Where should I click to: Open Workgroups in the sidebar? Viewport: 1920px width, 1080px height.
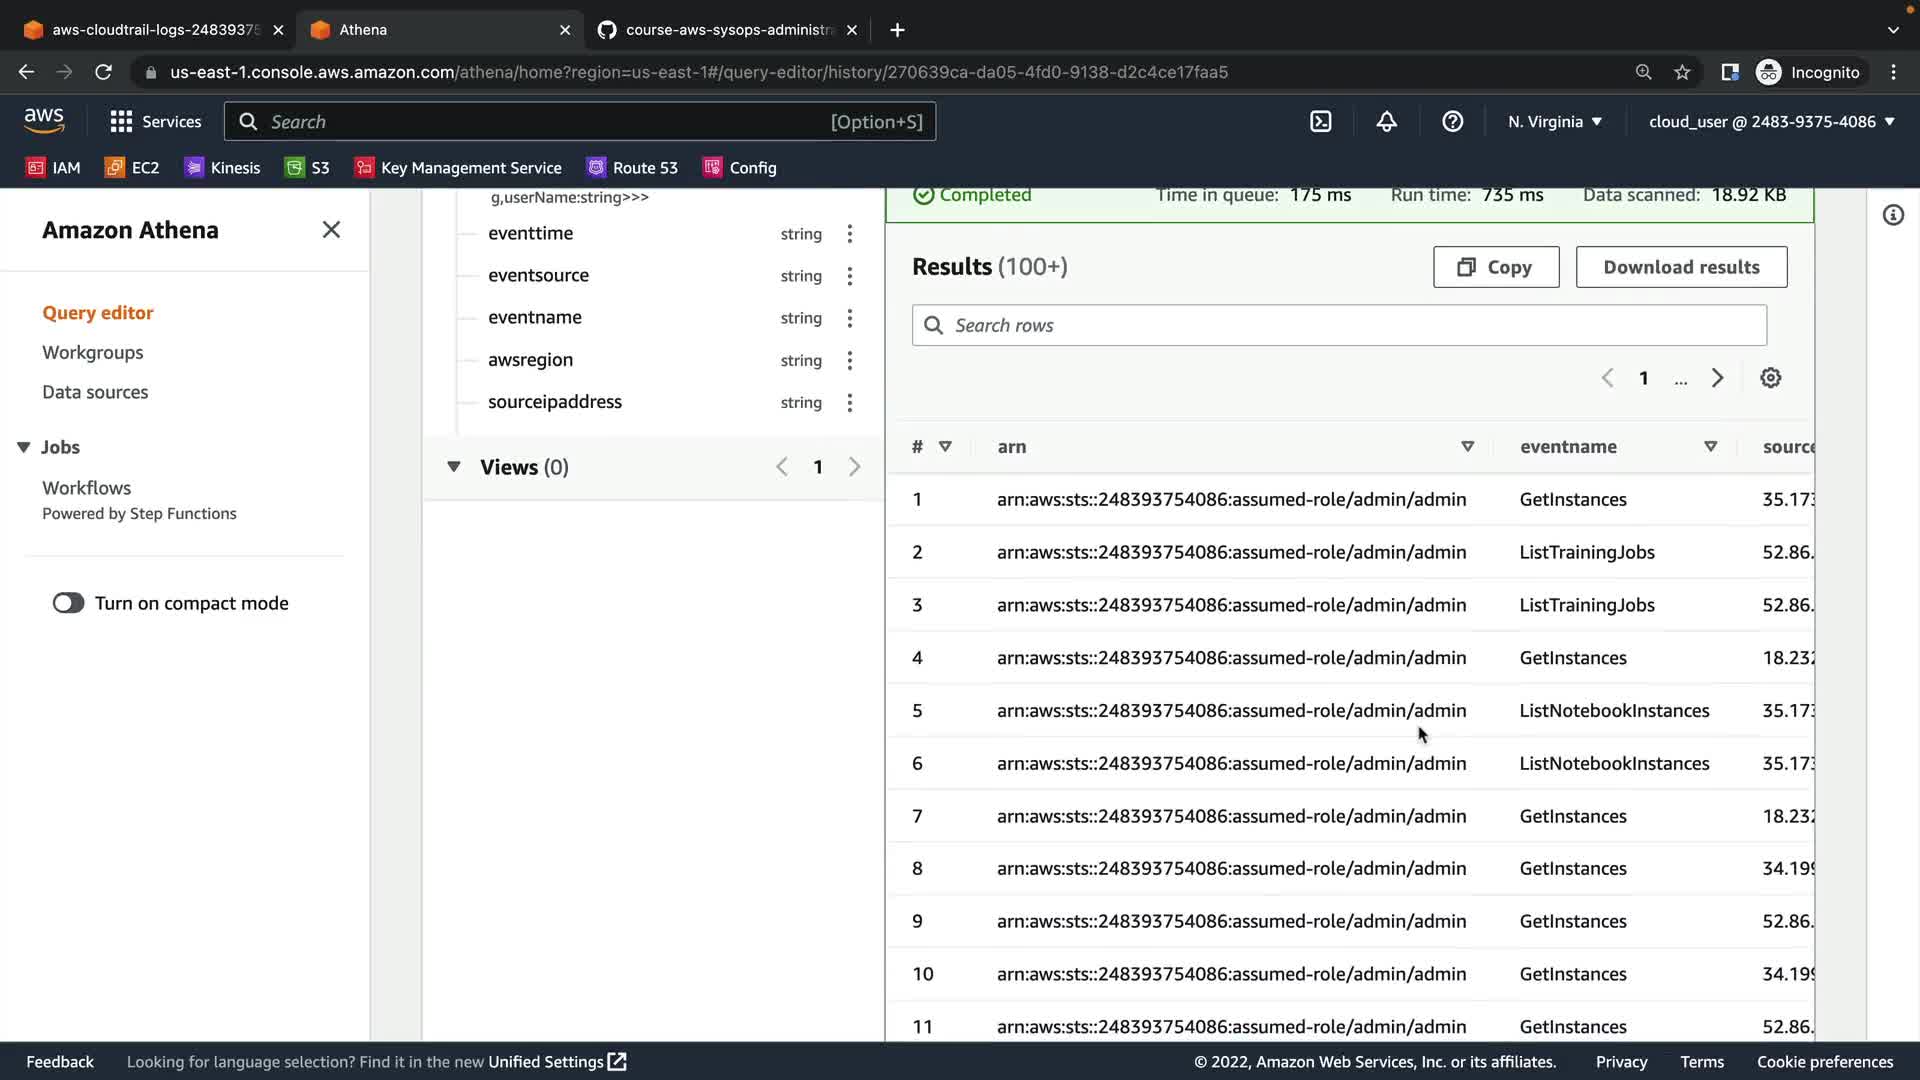pyautogui.click(x=92, y=352)
